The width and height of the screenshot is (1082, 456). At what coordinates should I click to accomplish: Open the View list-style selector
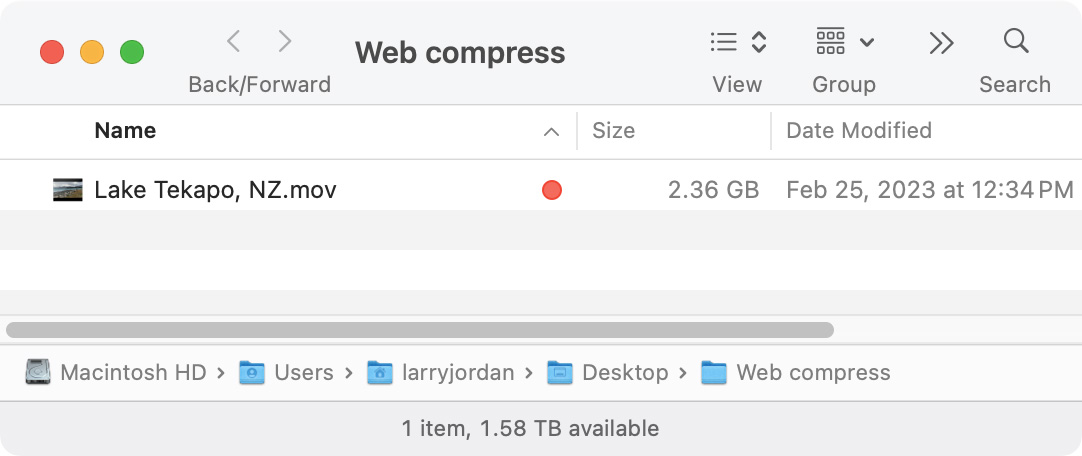(x=738, y=42)
